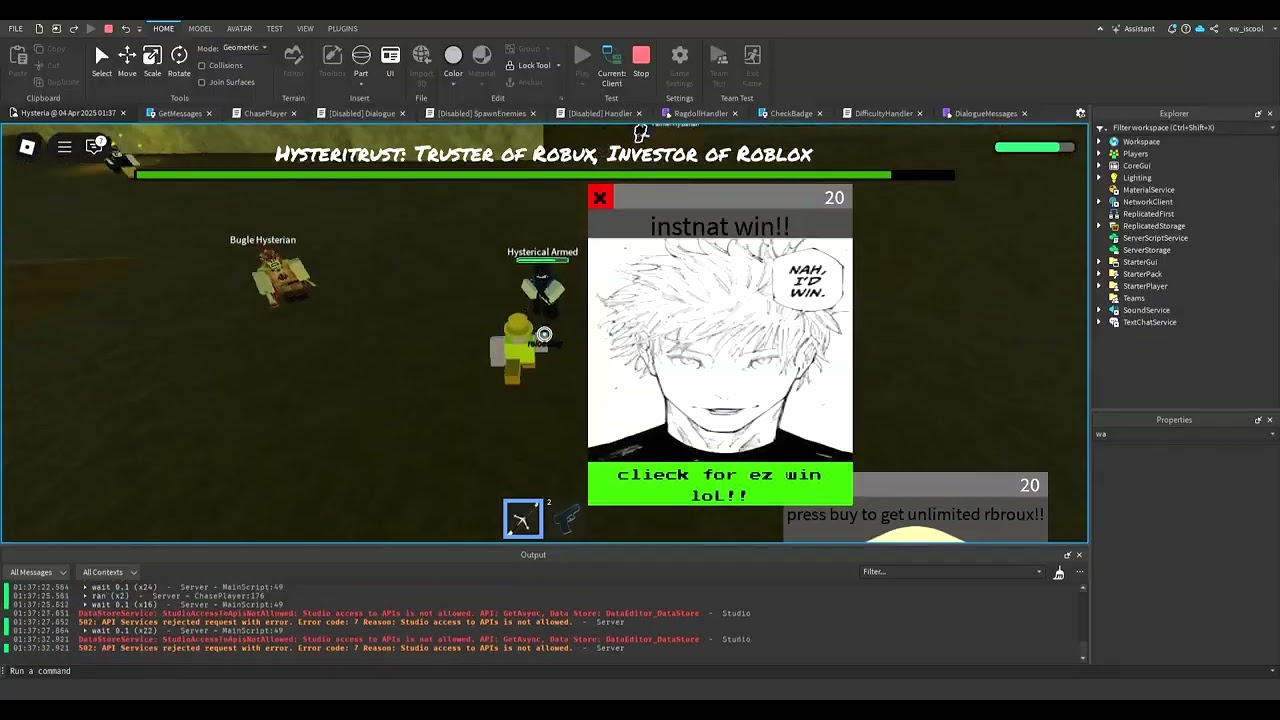Click the clieck for ez win button

tap(719, 484)
